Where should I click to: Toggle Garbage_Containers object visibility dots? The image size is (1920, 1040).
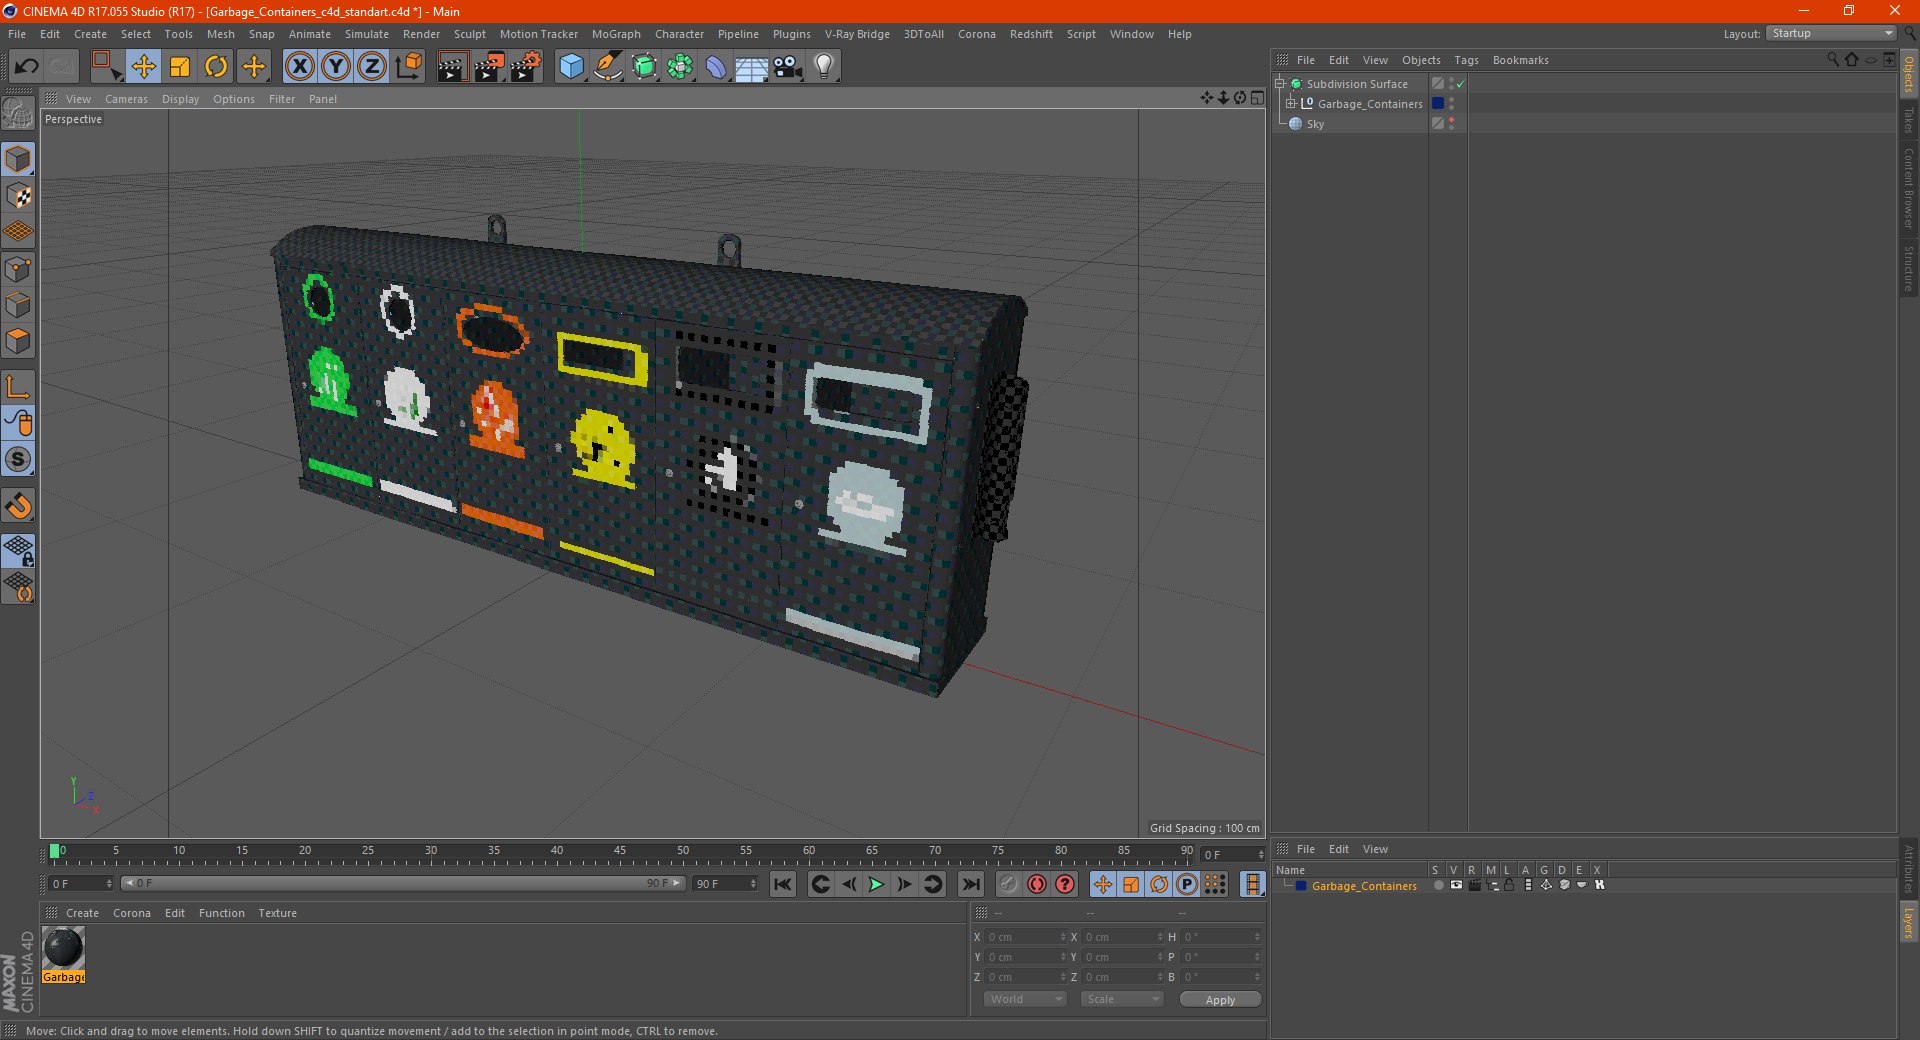tap(1451, 104)
